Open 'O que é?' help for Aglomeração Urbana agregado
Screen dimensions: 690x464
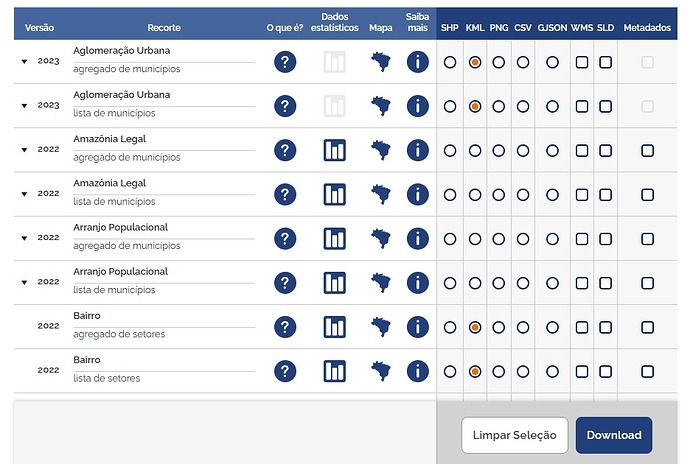[x=285, y=62]
